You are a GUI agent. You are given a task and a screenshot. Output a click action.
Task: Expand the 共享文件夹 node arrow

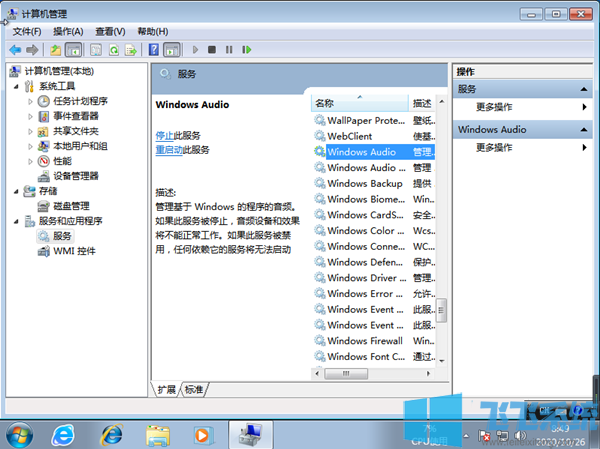pos(30,131)
